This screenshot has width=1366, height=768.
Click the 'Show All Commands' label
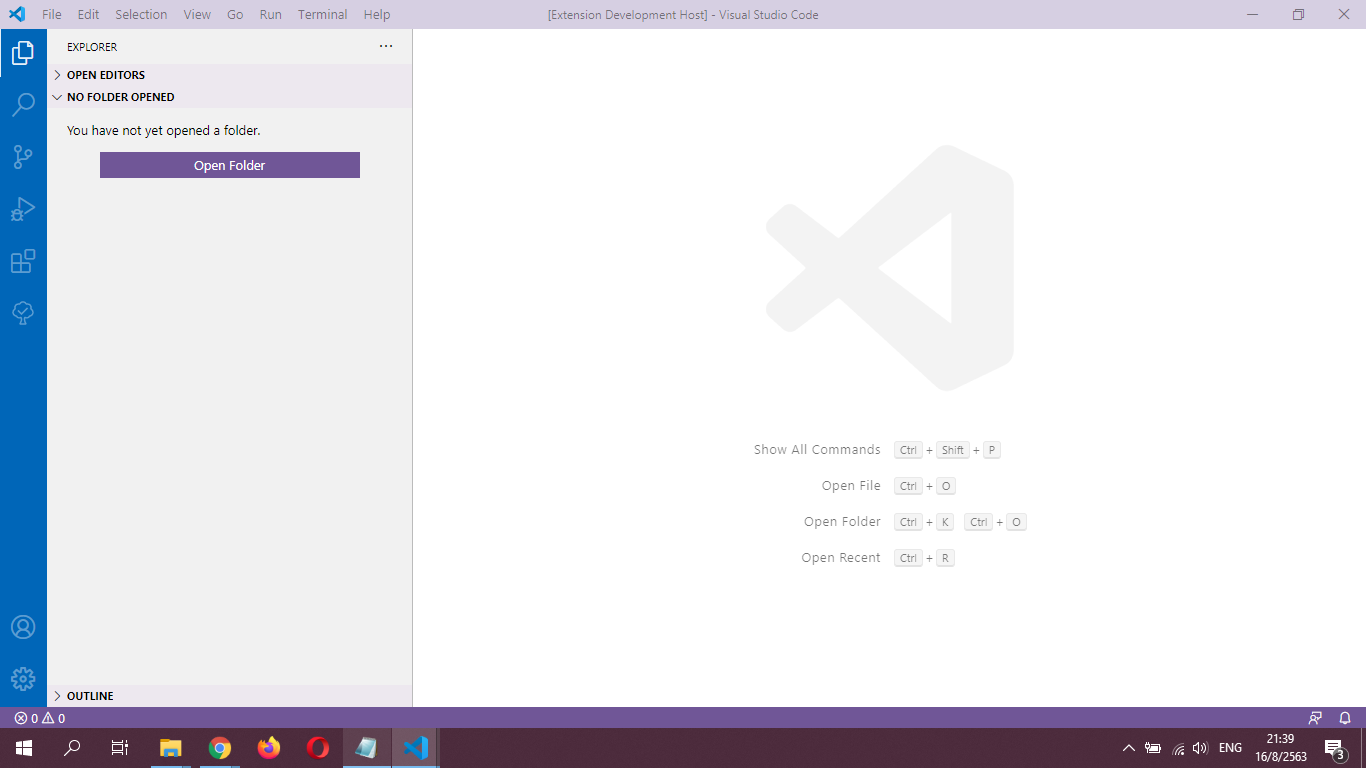(x=817, y=450)
